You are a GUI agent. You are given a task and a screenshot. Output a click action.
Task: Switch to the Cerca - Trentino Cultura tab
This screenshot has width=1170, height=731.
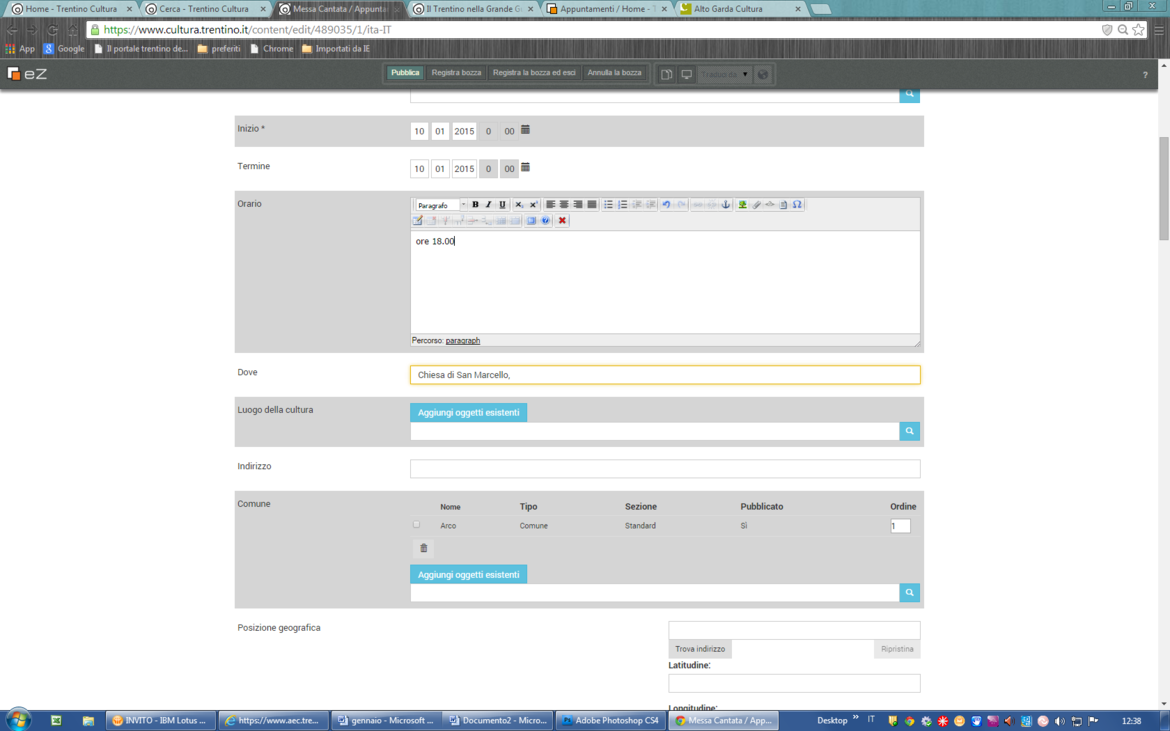pos(204,9)
